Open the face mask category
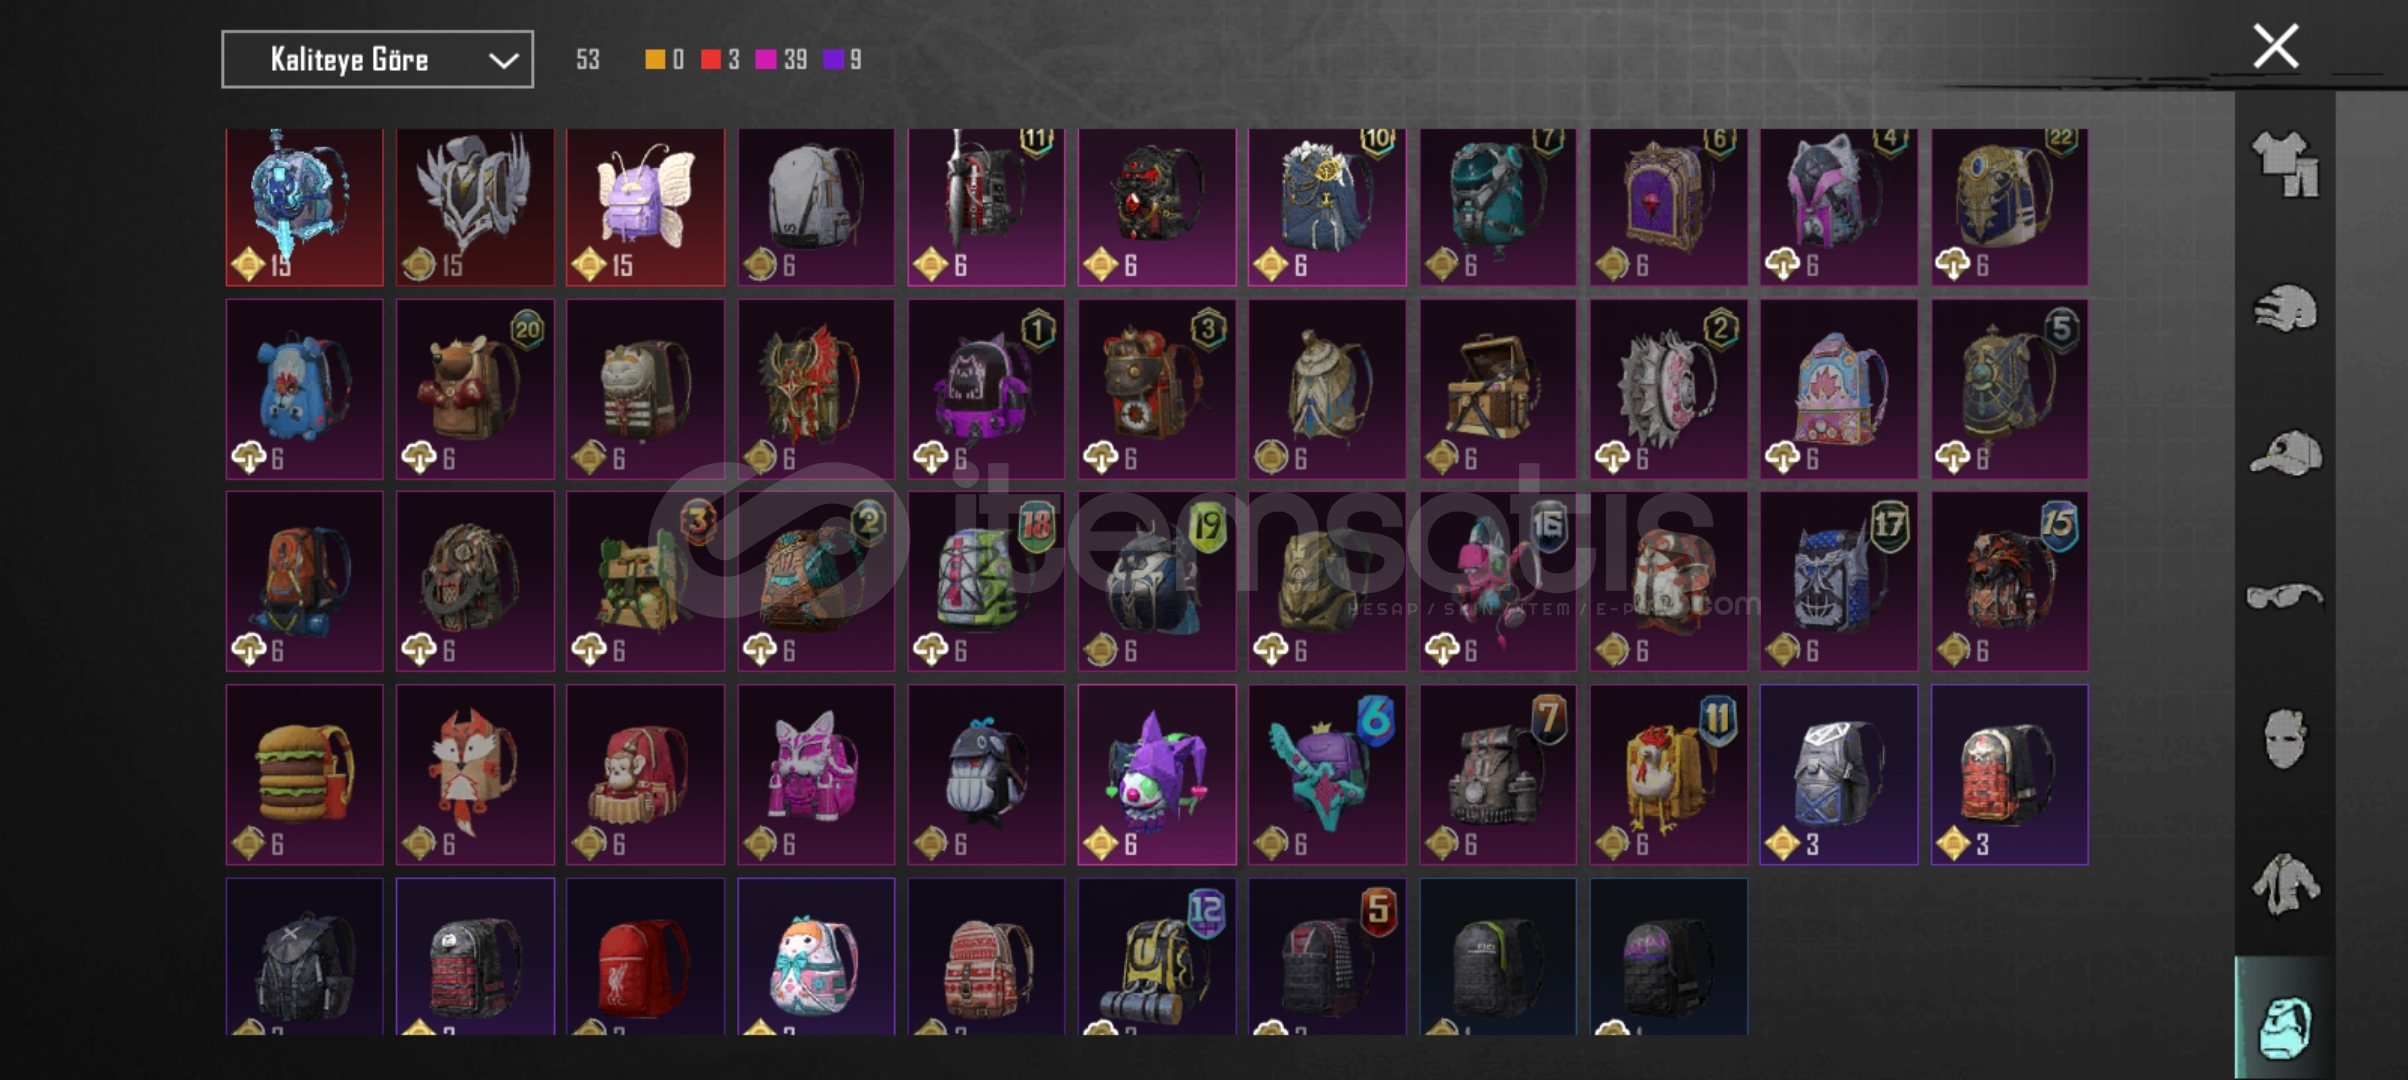The image size is (2408, 1080). (2285, 739)
